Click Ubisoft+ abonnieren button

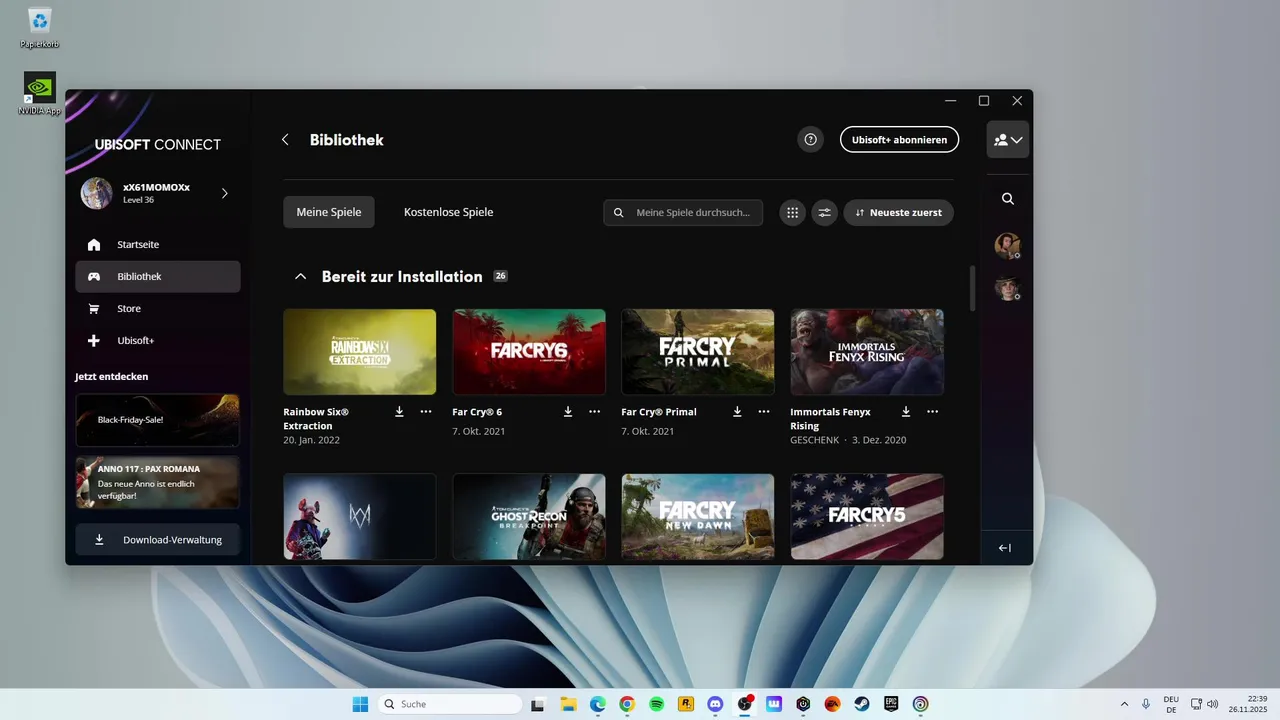tap(899, 139)
